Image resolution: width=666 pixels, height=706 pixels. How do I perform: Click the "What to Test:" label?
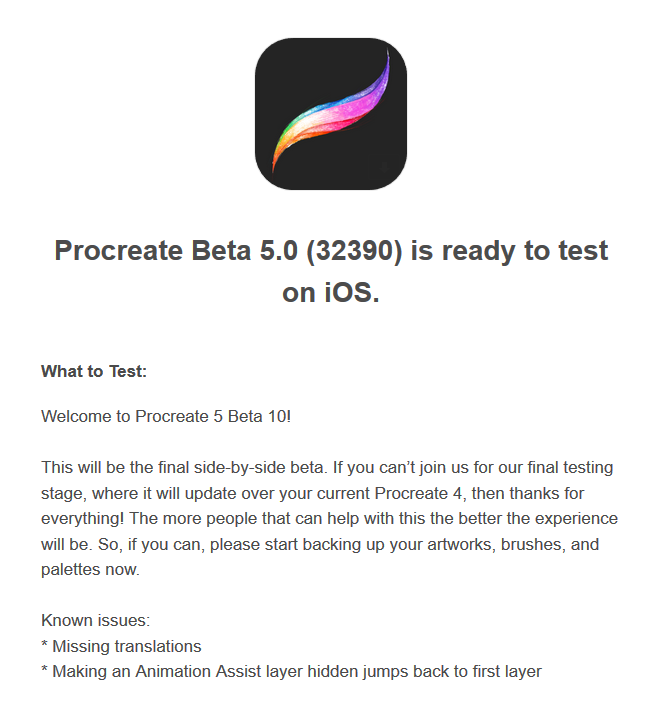point(94,371)
